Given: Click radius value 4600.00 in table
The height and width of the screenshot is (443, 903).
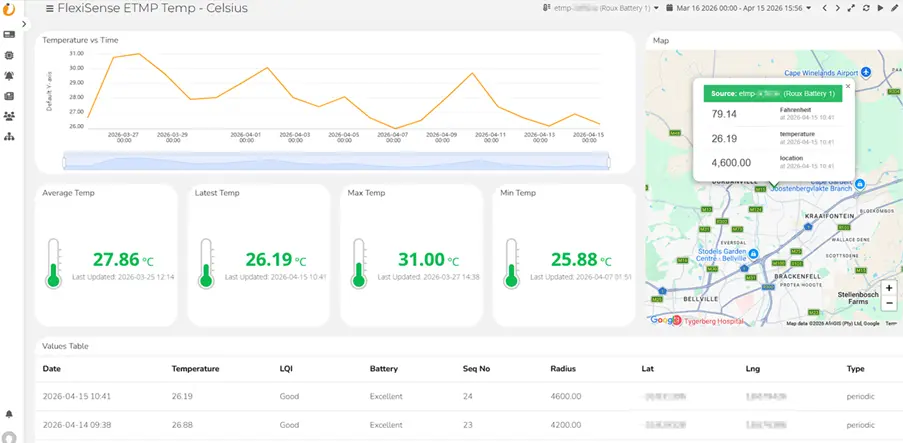Looking at the screenshot, I should 566,396.
